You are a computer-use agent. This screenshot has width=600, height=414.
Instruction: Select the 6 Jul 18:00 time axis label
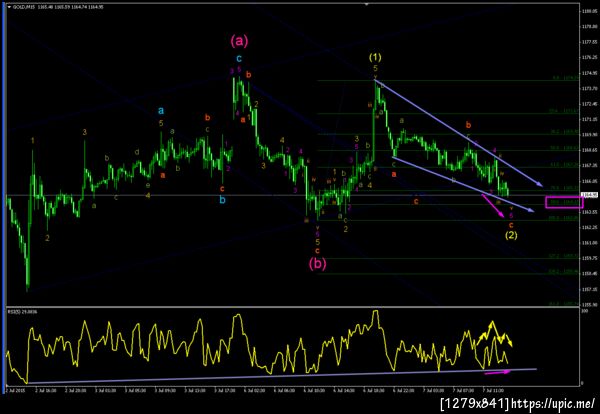(374, 391)
